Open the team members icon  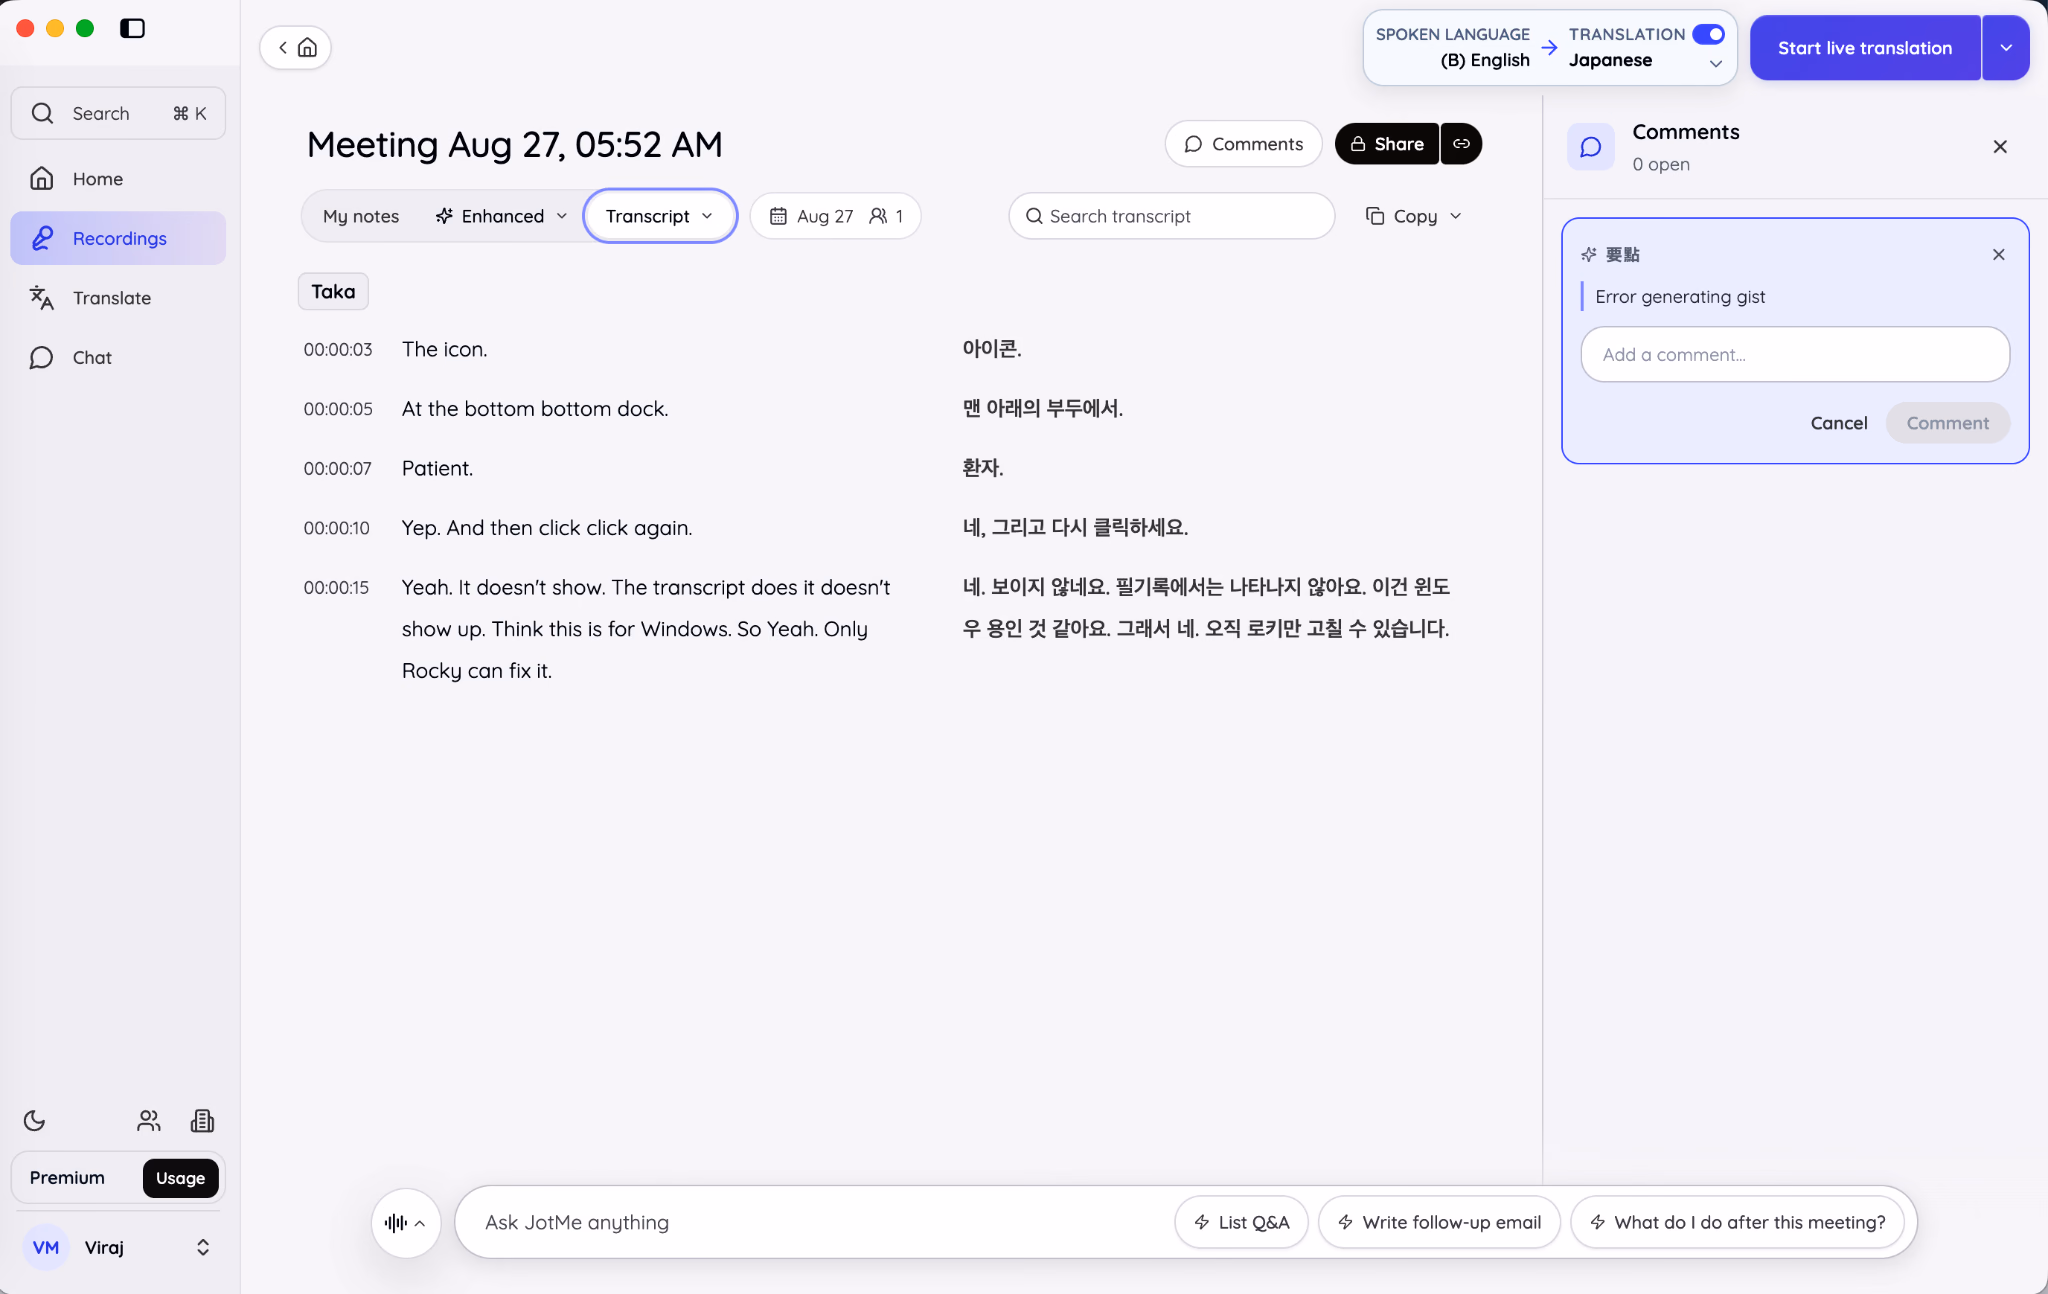coord(149,1120)
